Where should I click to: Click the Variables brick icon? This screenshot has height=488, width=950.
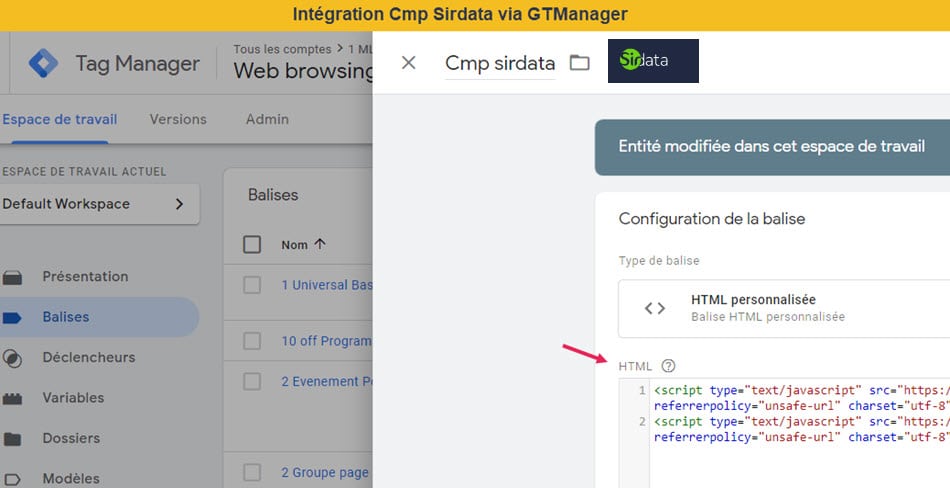tap(12, 399)
